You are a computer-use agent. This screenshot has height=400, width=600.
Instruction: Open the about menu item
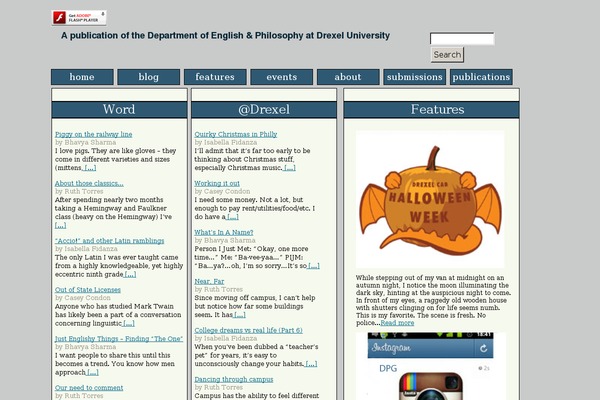click(x=348, y=77)
